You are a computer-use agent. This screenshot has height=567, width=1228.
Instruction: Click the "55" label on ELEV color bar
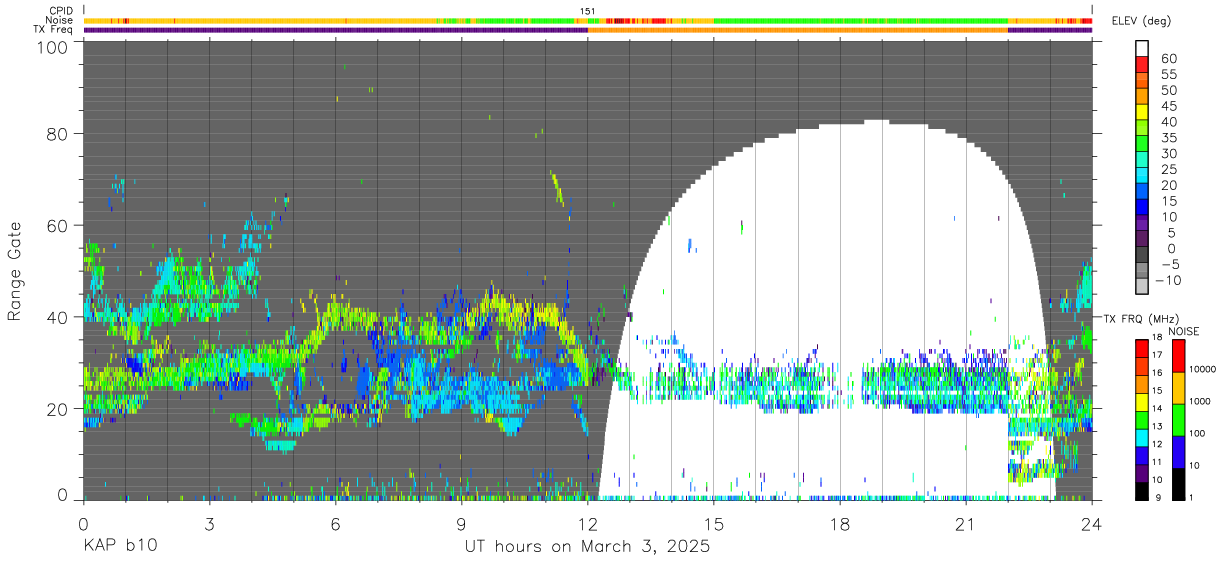tap(1169, 74)
